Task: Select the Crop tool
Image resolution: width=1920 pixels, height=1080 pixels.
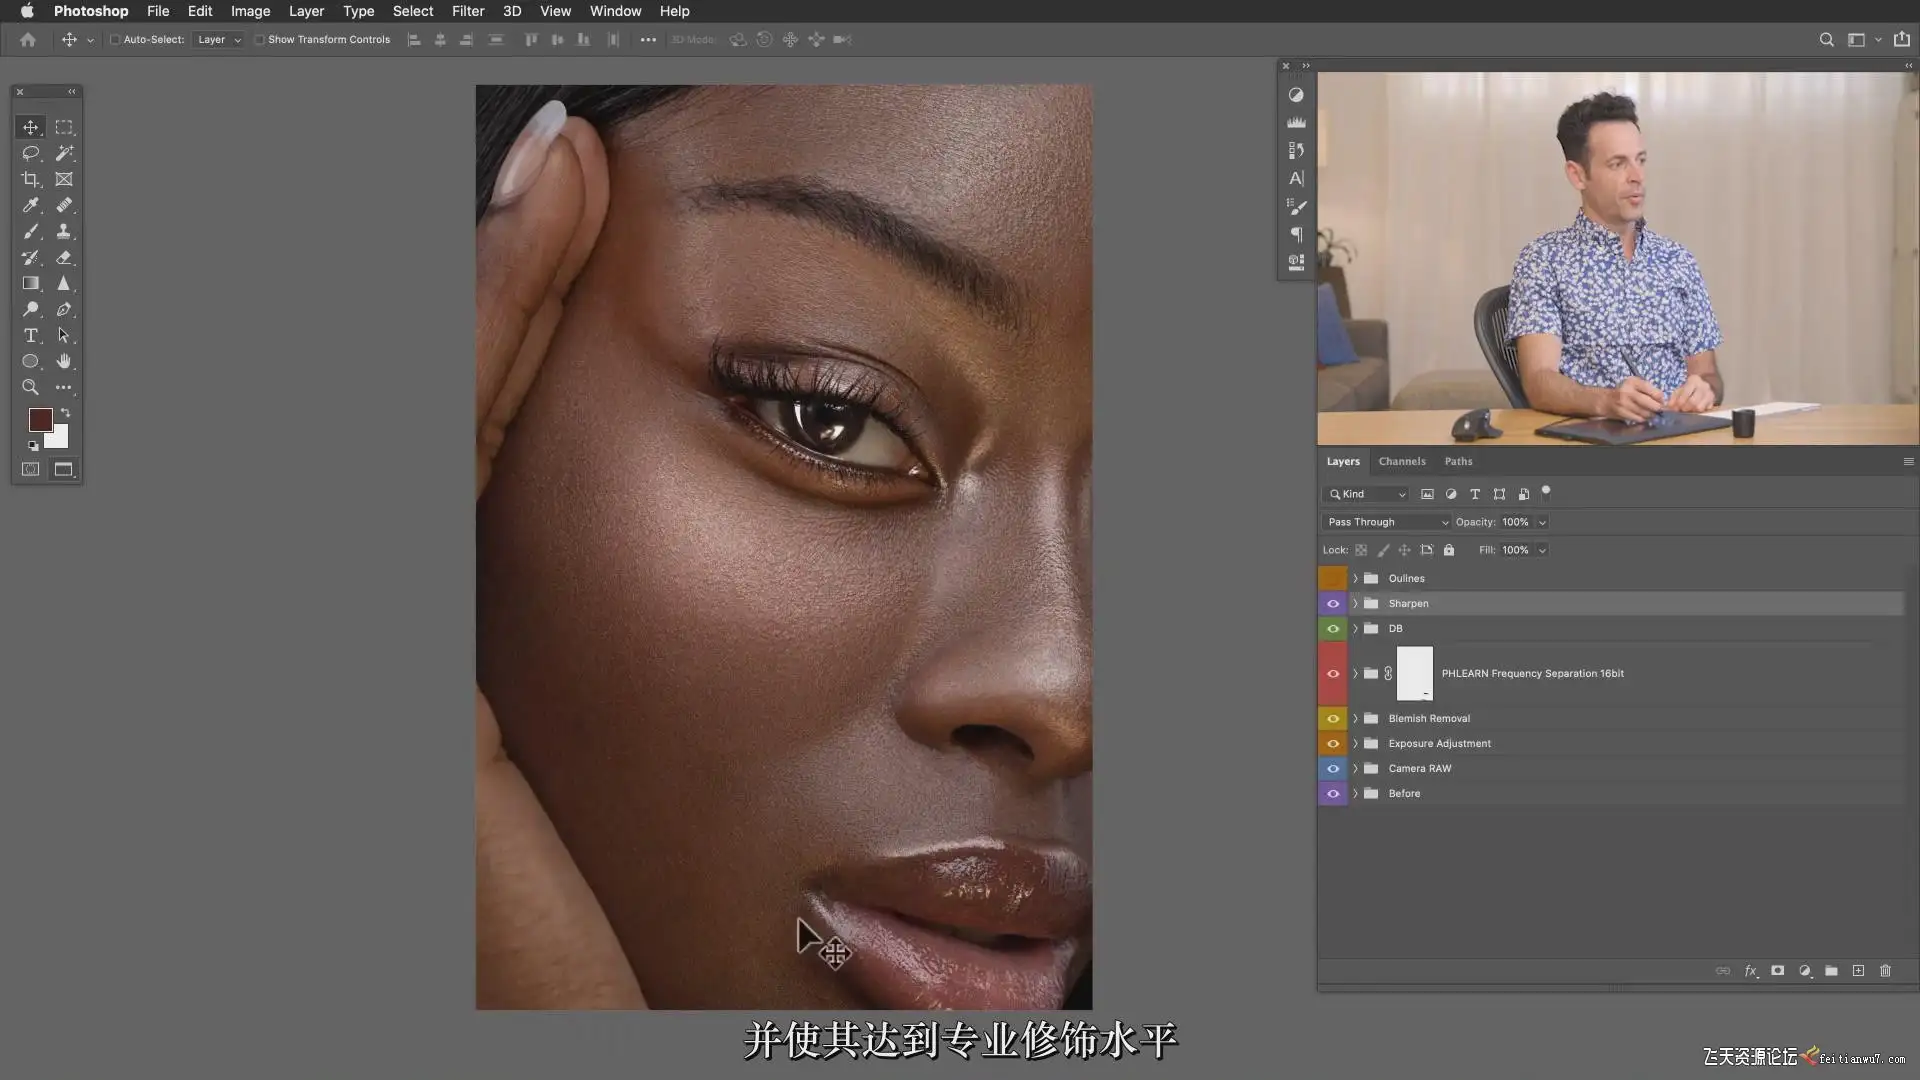Action: (31, 180)
